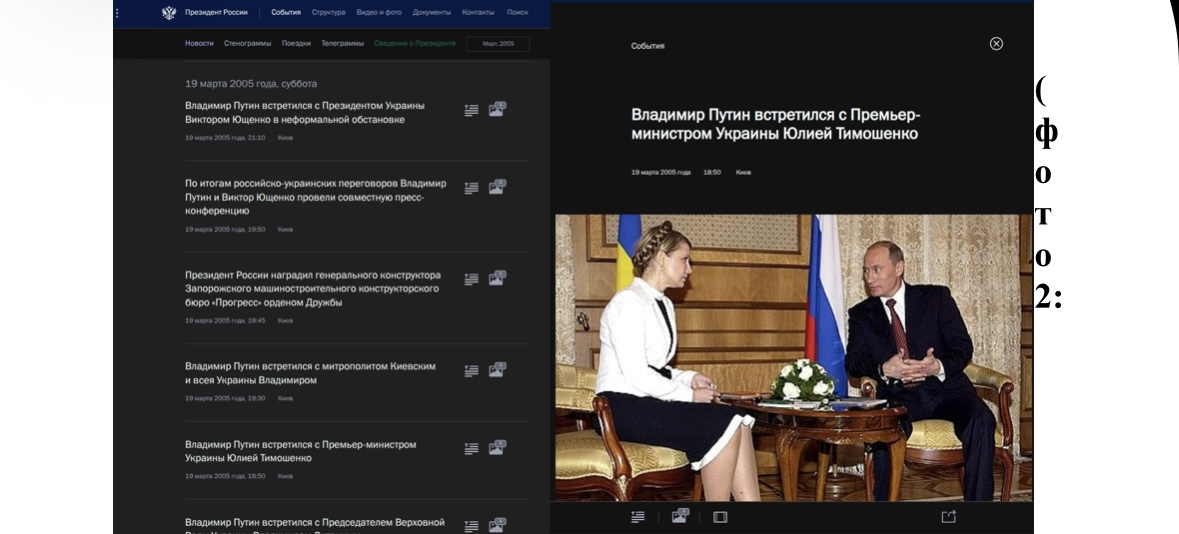
Task: Open the Структура section
Action: click(329, 13)
